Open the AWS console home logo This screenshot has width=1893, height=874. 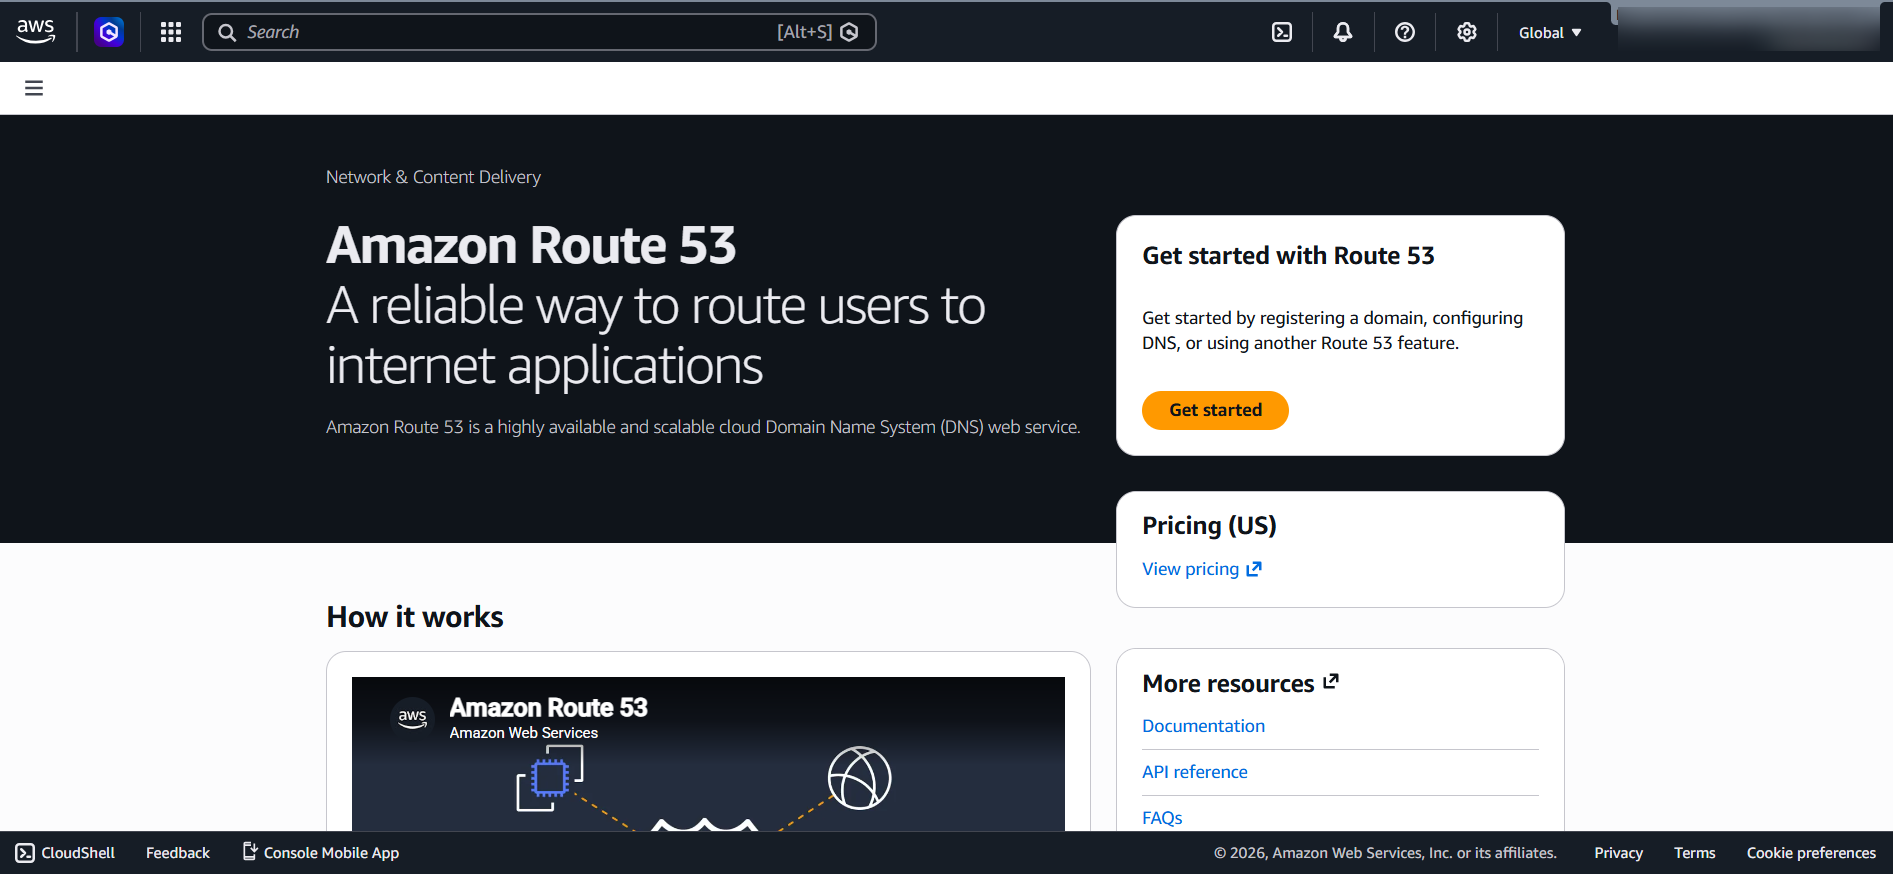coord(36,32)
